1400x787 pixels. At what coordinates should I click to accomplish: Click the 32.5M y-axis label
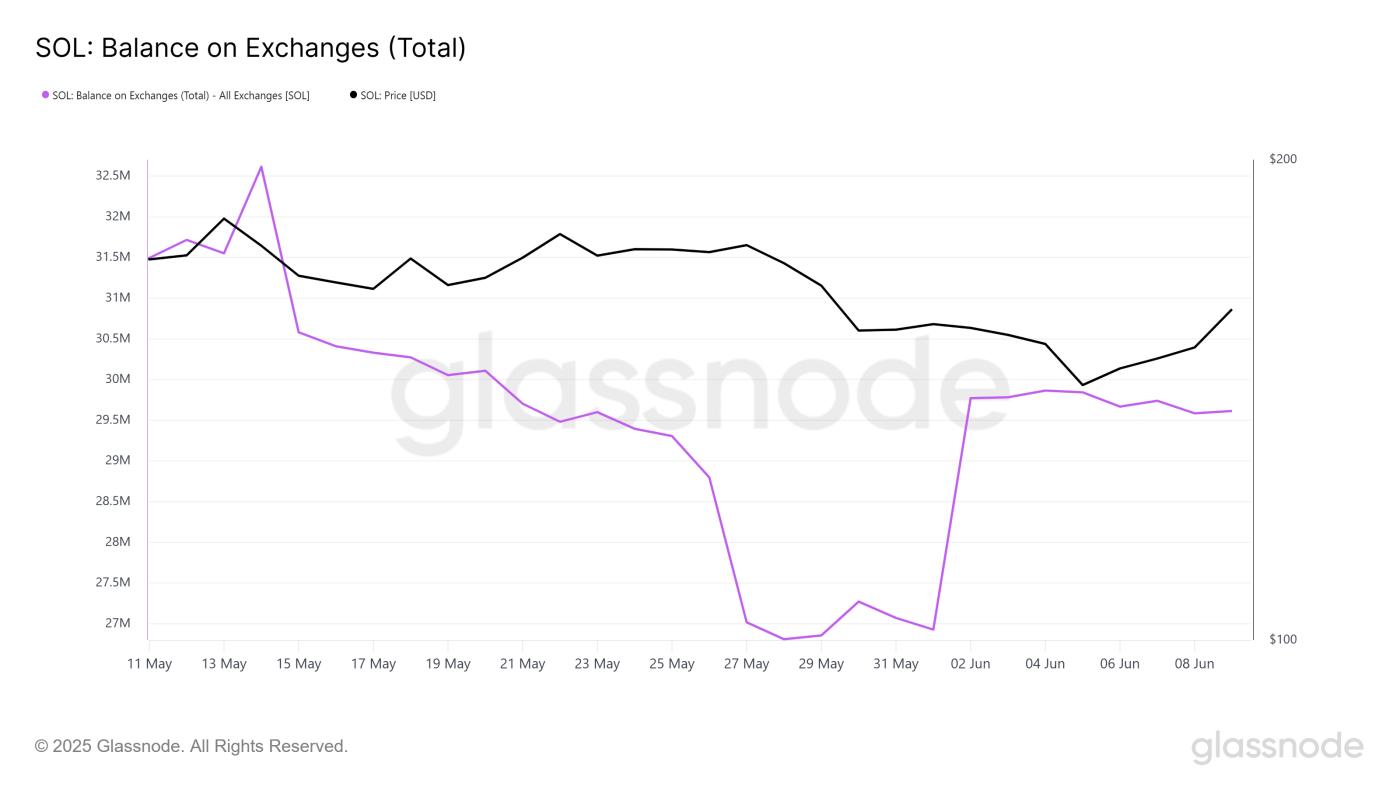(x=113, y=176)
